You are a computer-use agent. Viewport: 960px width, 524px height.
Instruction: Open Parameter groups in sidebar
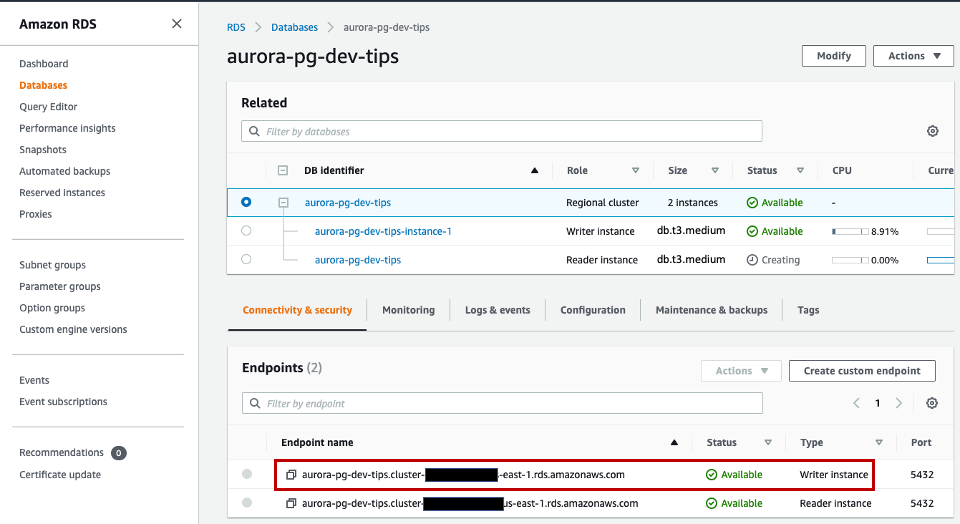[60, 286]
